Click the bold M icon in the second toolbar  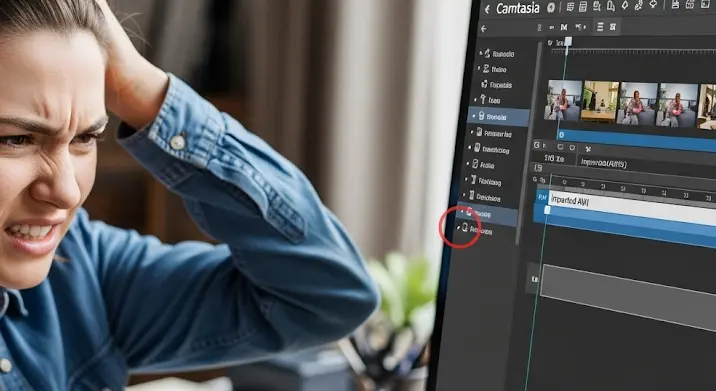click(564, 27)
